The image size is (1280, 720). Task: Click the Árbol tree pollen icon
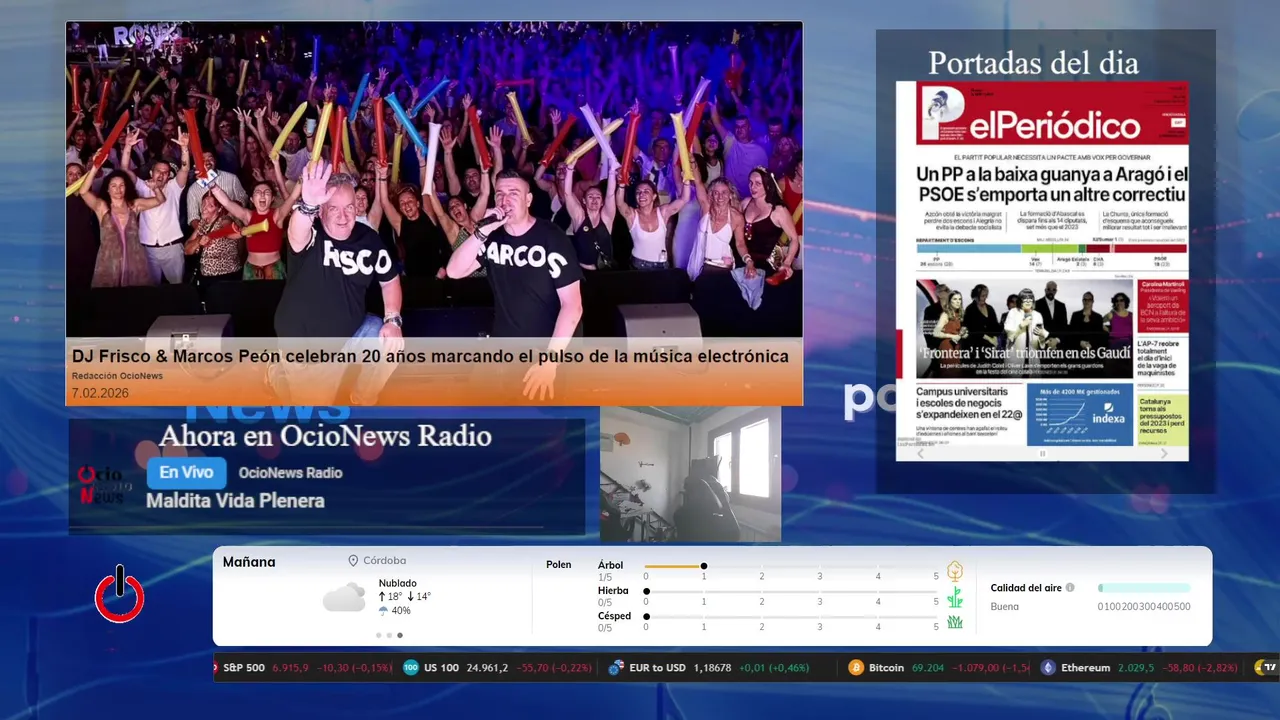(955, 571)
